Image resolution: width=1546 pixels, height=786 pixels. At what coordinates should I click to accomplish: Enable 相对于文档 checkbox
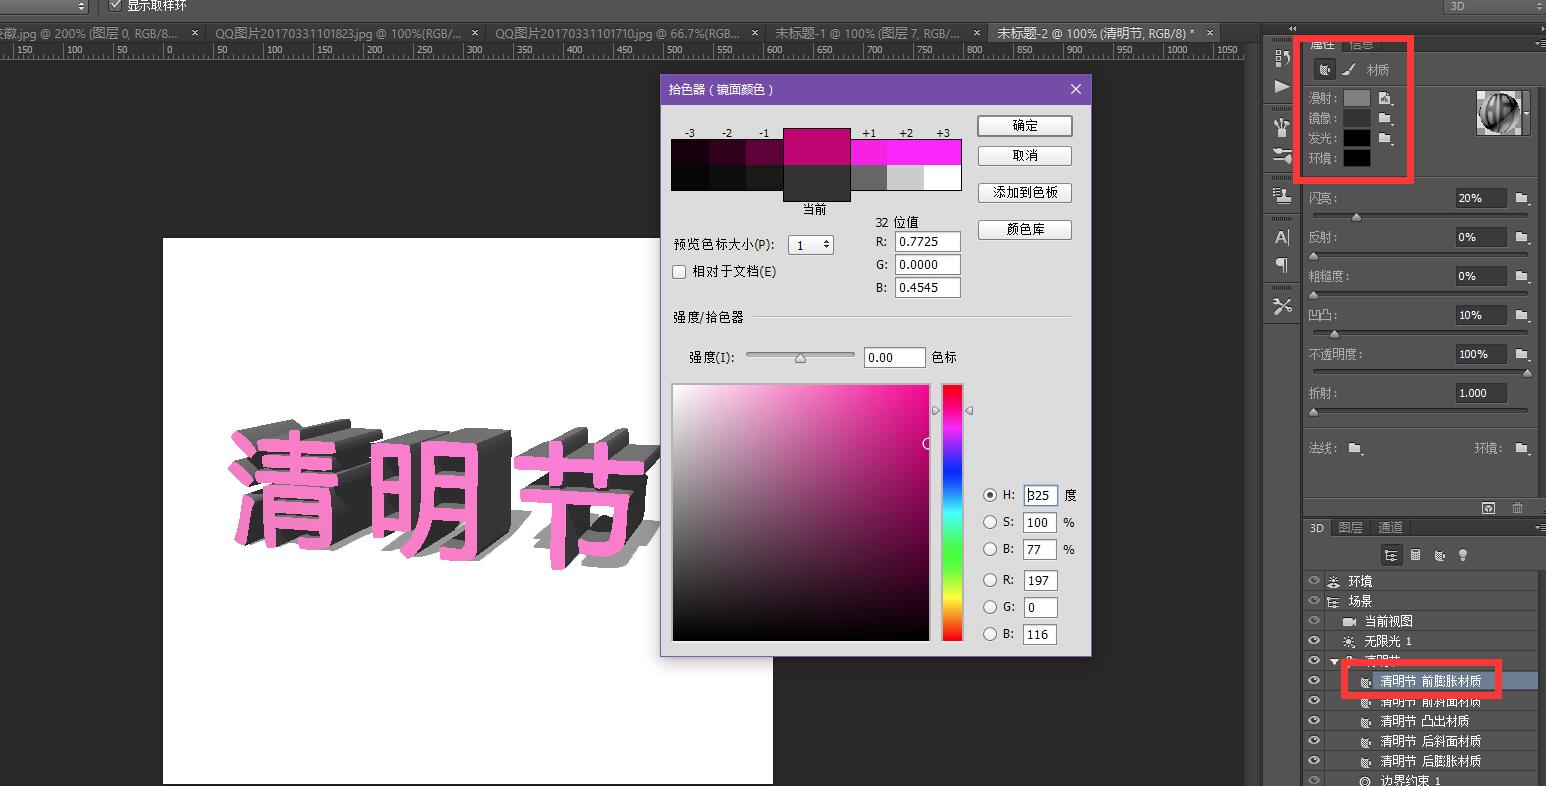click(680, 272)
